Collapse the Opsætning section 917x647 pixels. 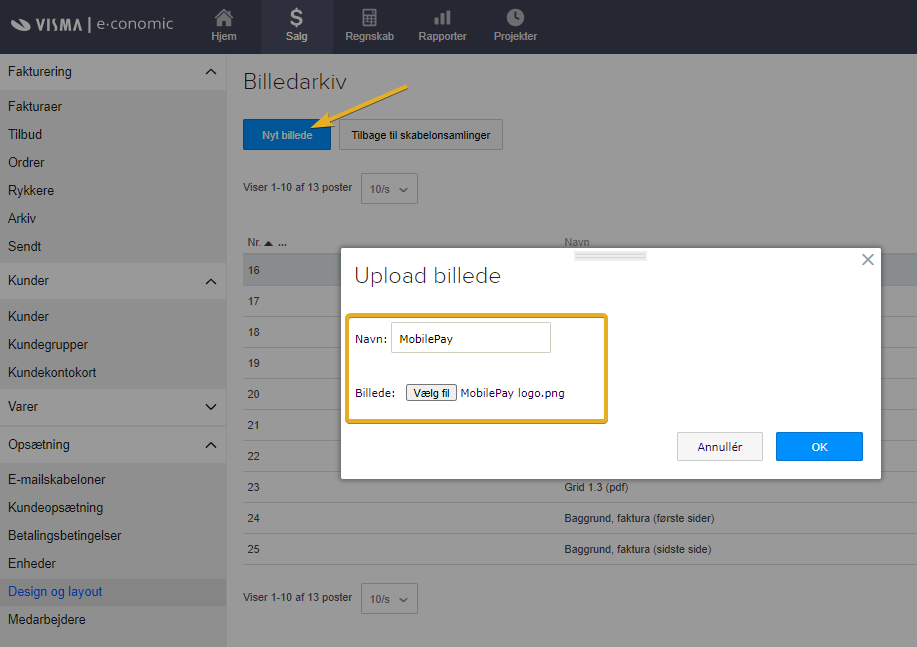tap(210, 445)
